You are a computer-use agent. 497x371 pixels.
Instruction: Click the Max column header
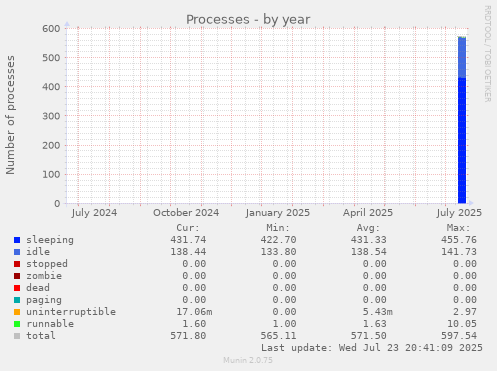tap(458, 228)
